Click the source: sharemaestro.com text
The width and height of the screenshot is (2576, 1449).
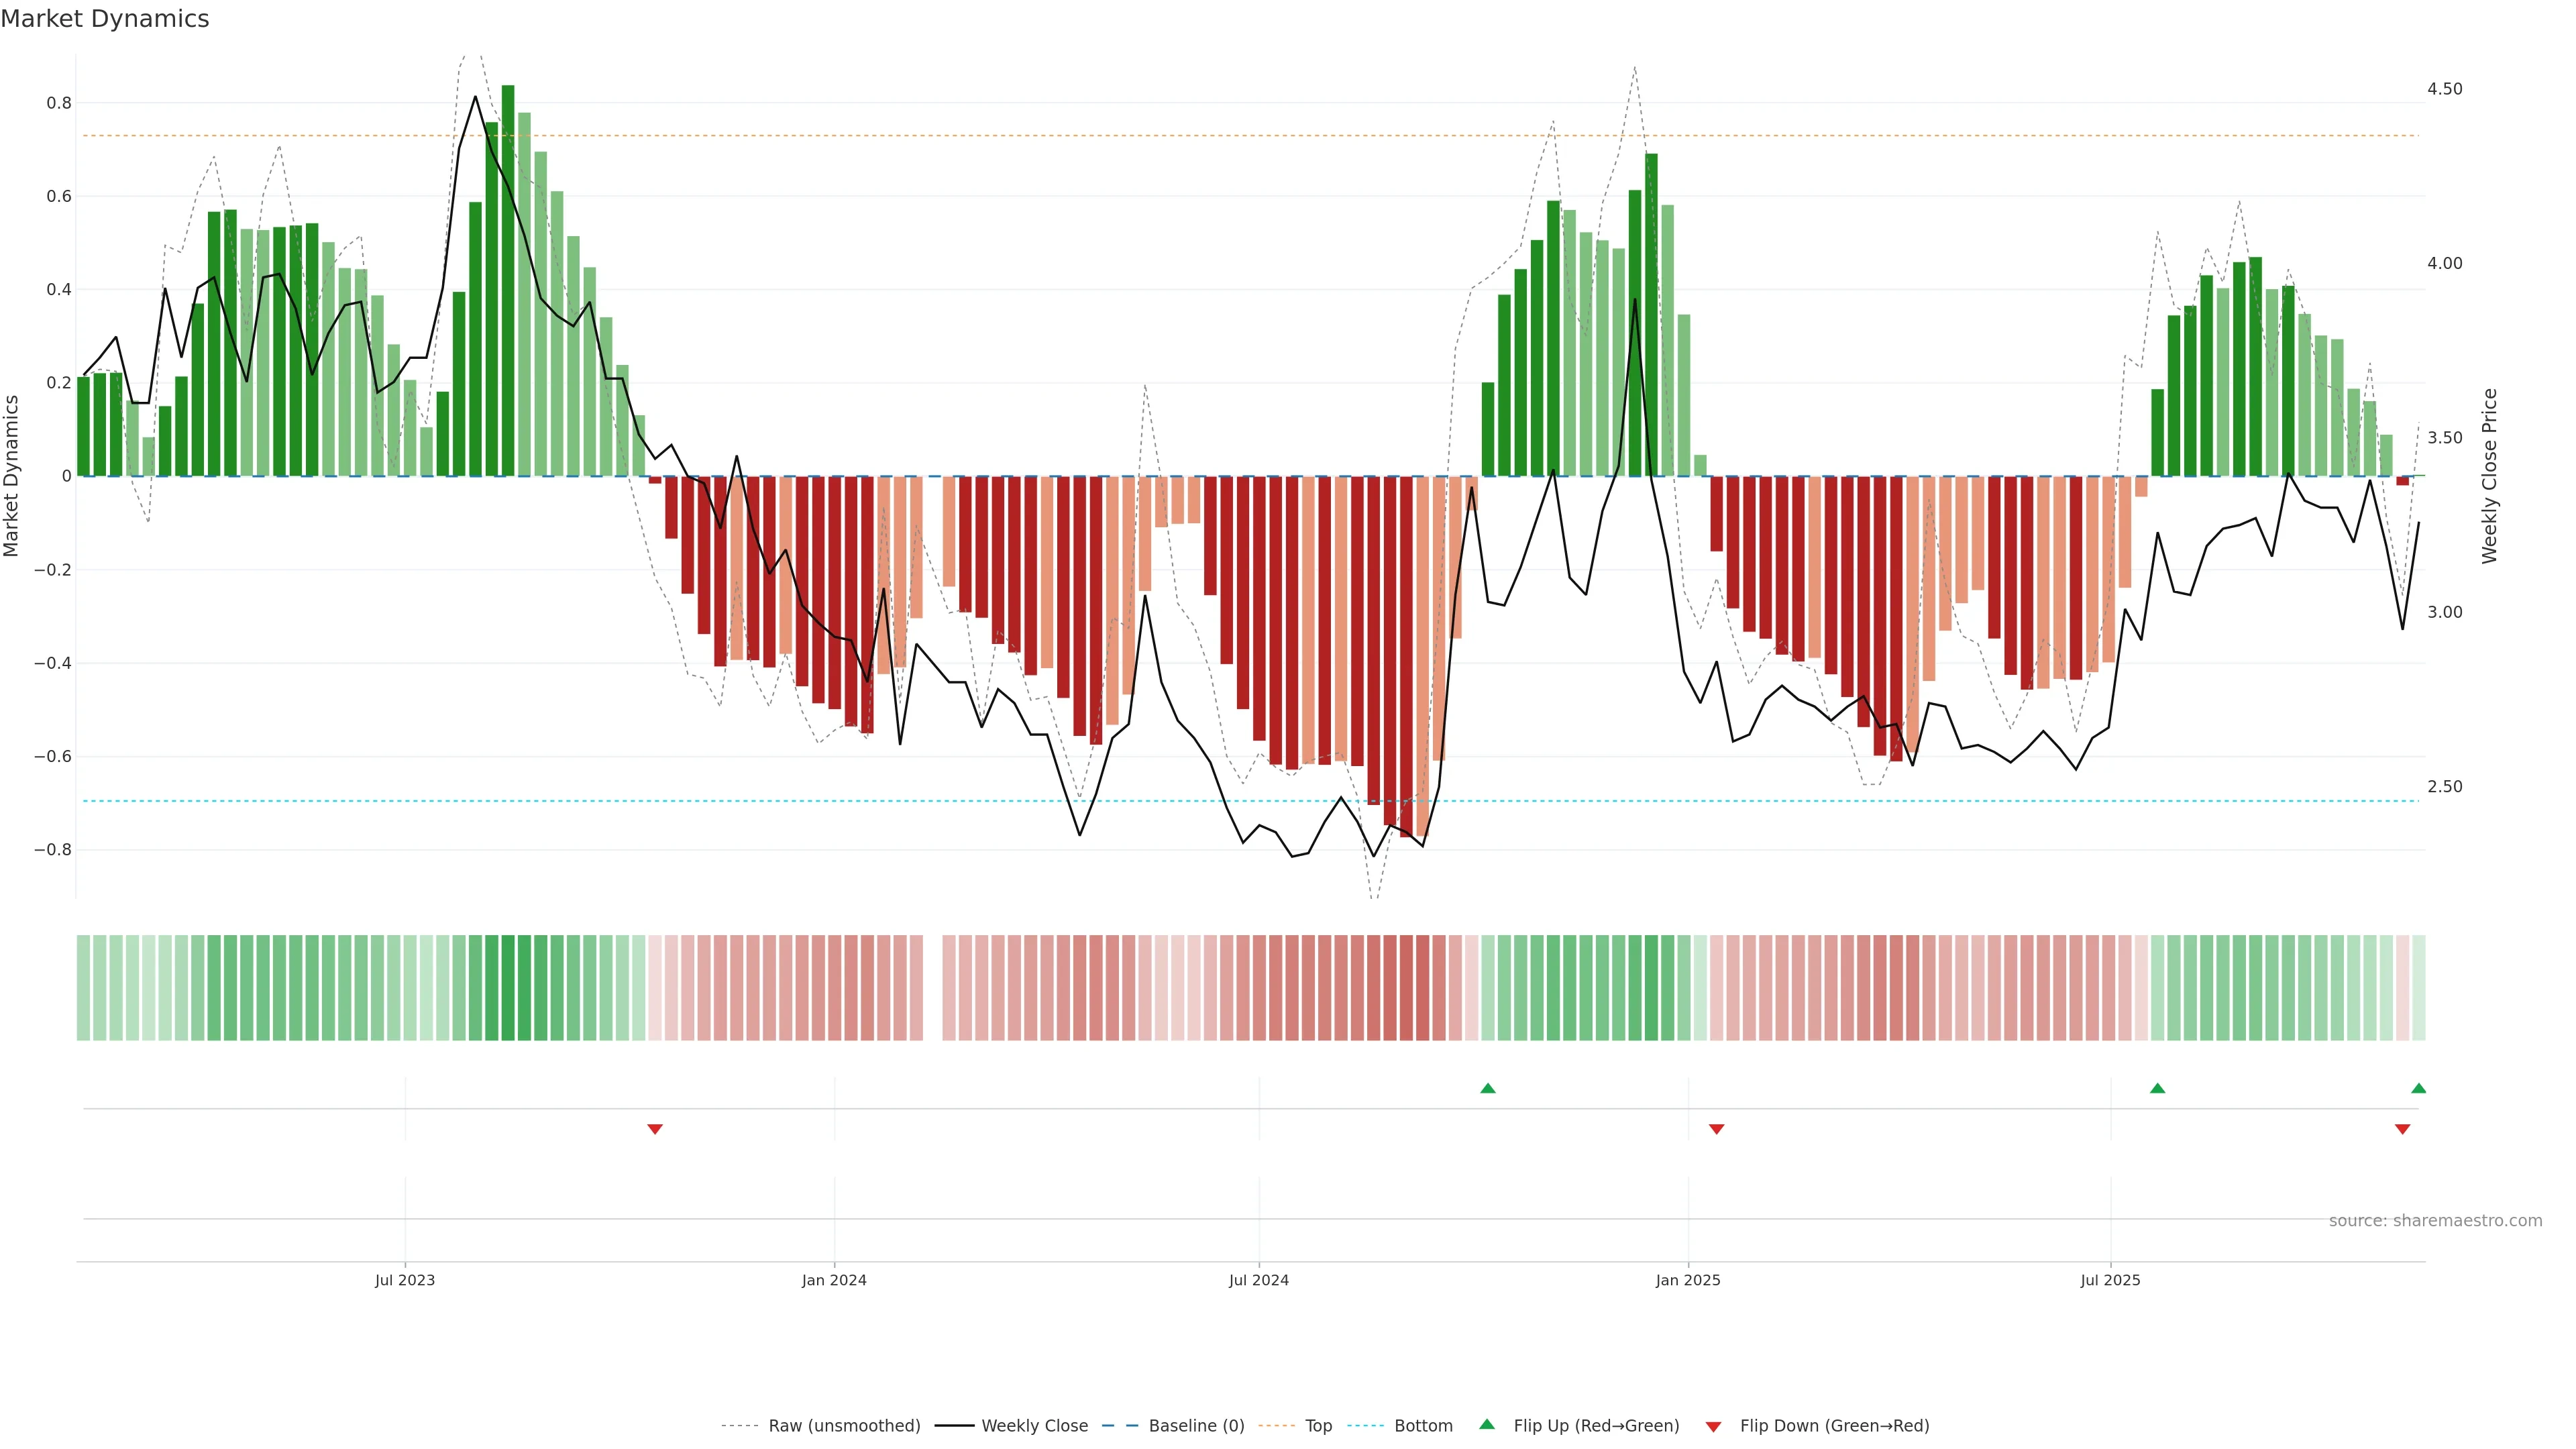point(2435,1221)
